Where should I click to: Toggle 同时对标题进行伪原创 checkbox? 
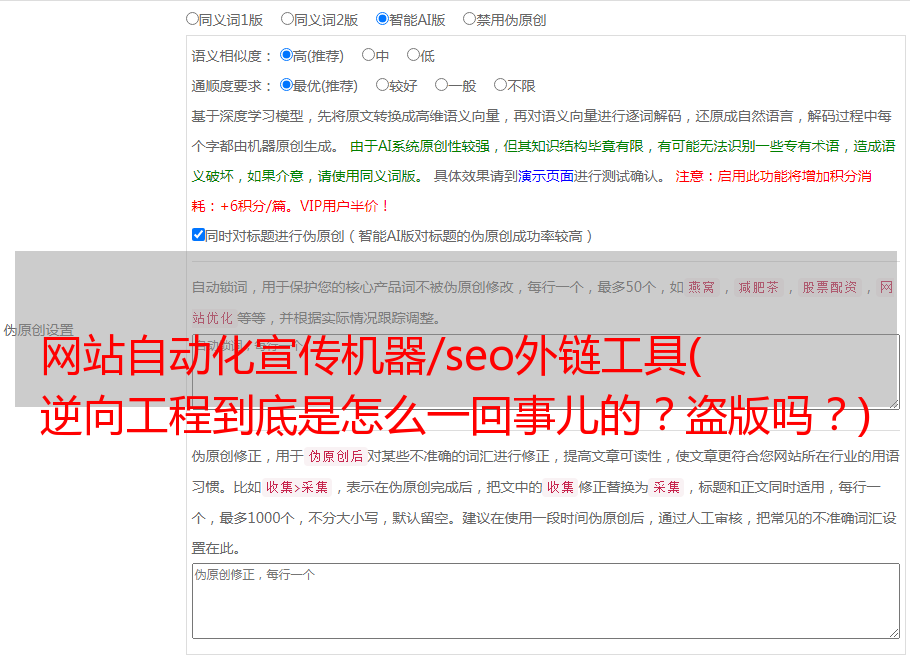tap(198, 235)
